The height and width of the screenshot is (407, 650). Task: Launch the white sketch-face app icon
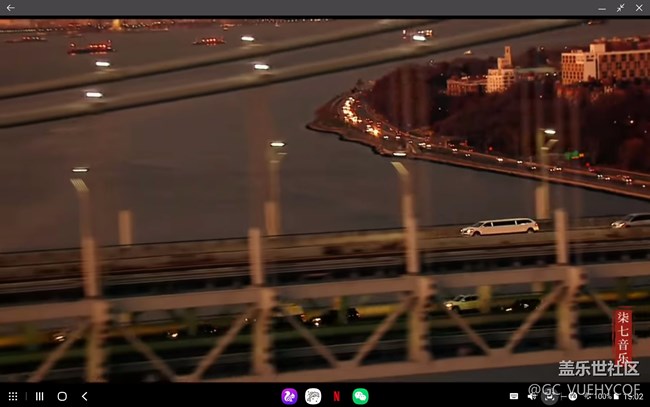313,396
